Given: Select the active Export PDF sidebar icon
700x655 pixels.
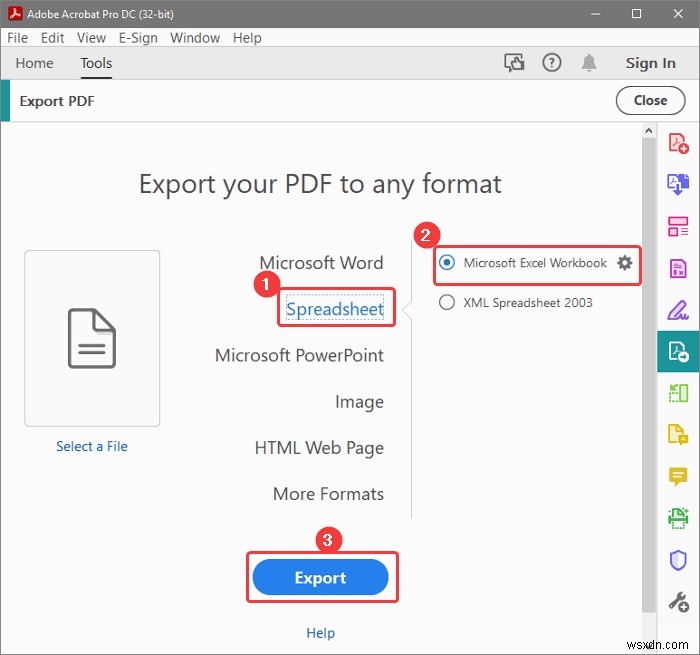Looking at the screenshot, I should click(678, 351).
